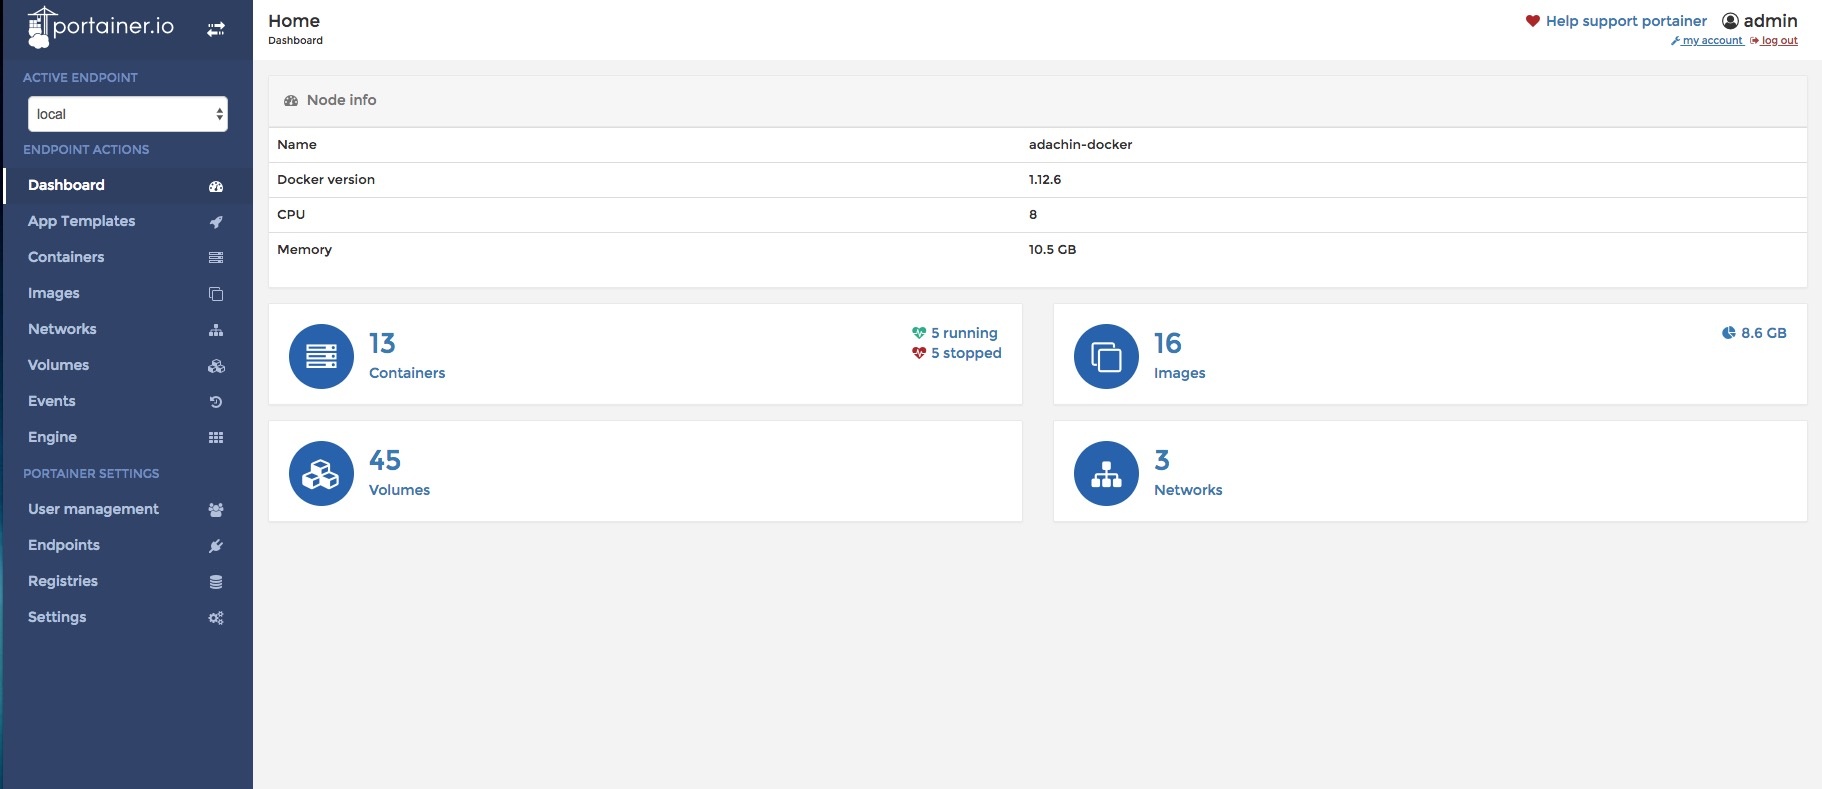Open the active endpoint dropdown
This screenshot has height=789, width=1822.
coord(128,114)
